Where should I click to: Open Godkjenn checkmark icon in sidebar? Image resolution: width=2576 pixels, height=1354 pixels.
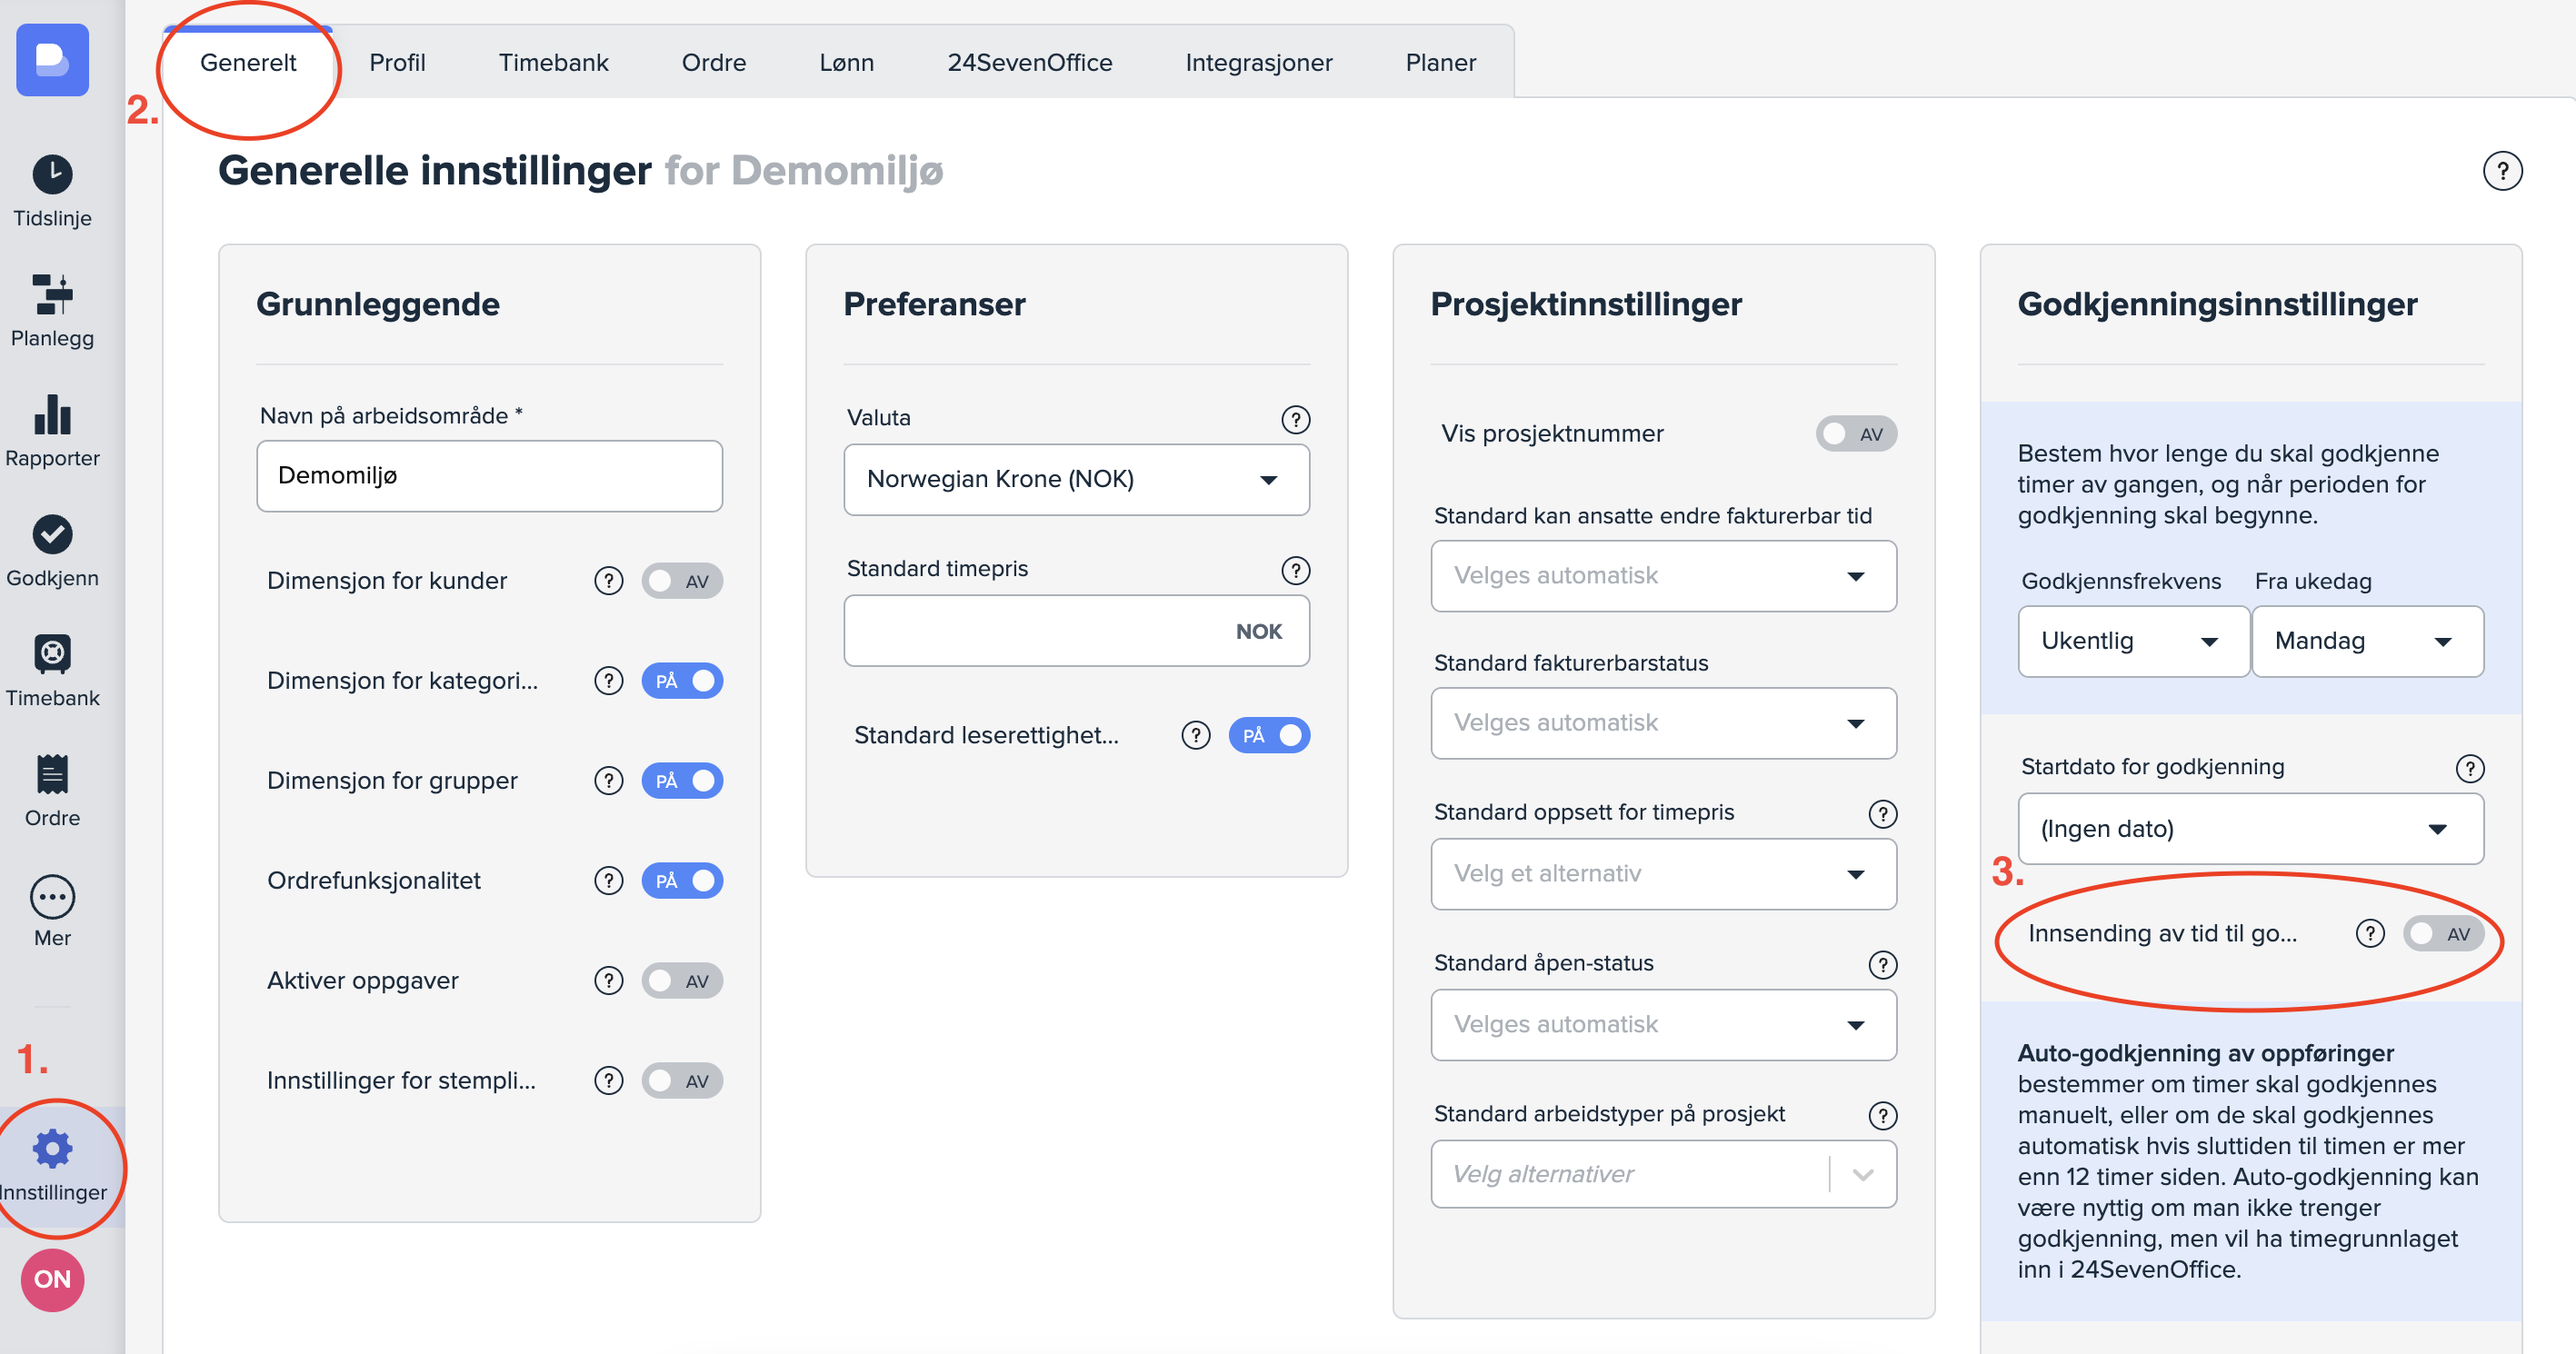pos(52,535)
